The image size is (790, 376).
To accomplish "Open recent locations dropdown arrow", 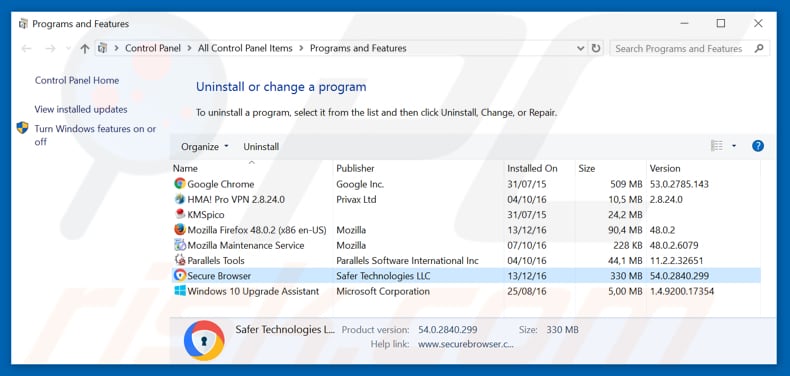I will coord(69,48).
